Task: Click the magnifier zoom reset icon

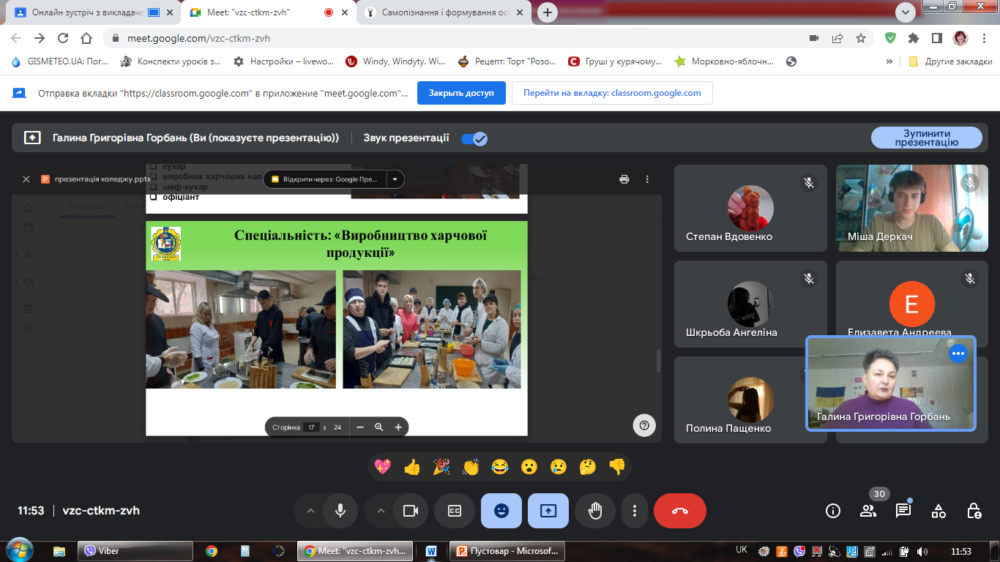Action: (379, 427)
